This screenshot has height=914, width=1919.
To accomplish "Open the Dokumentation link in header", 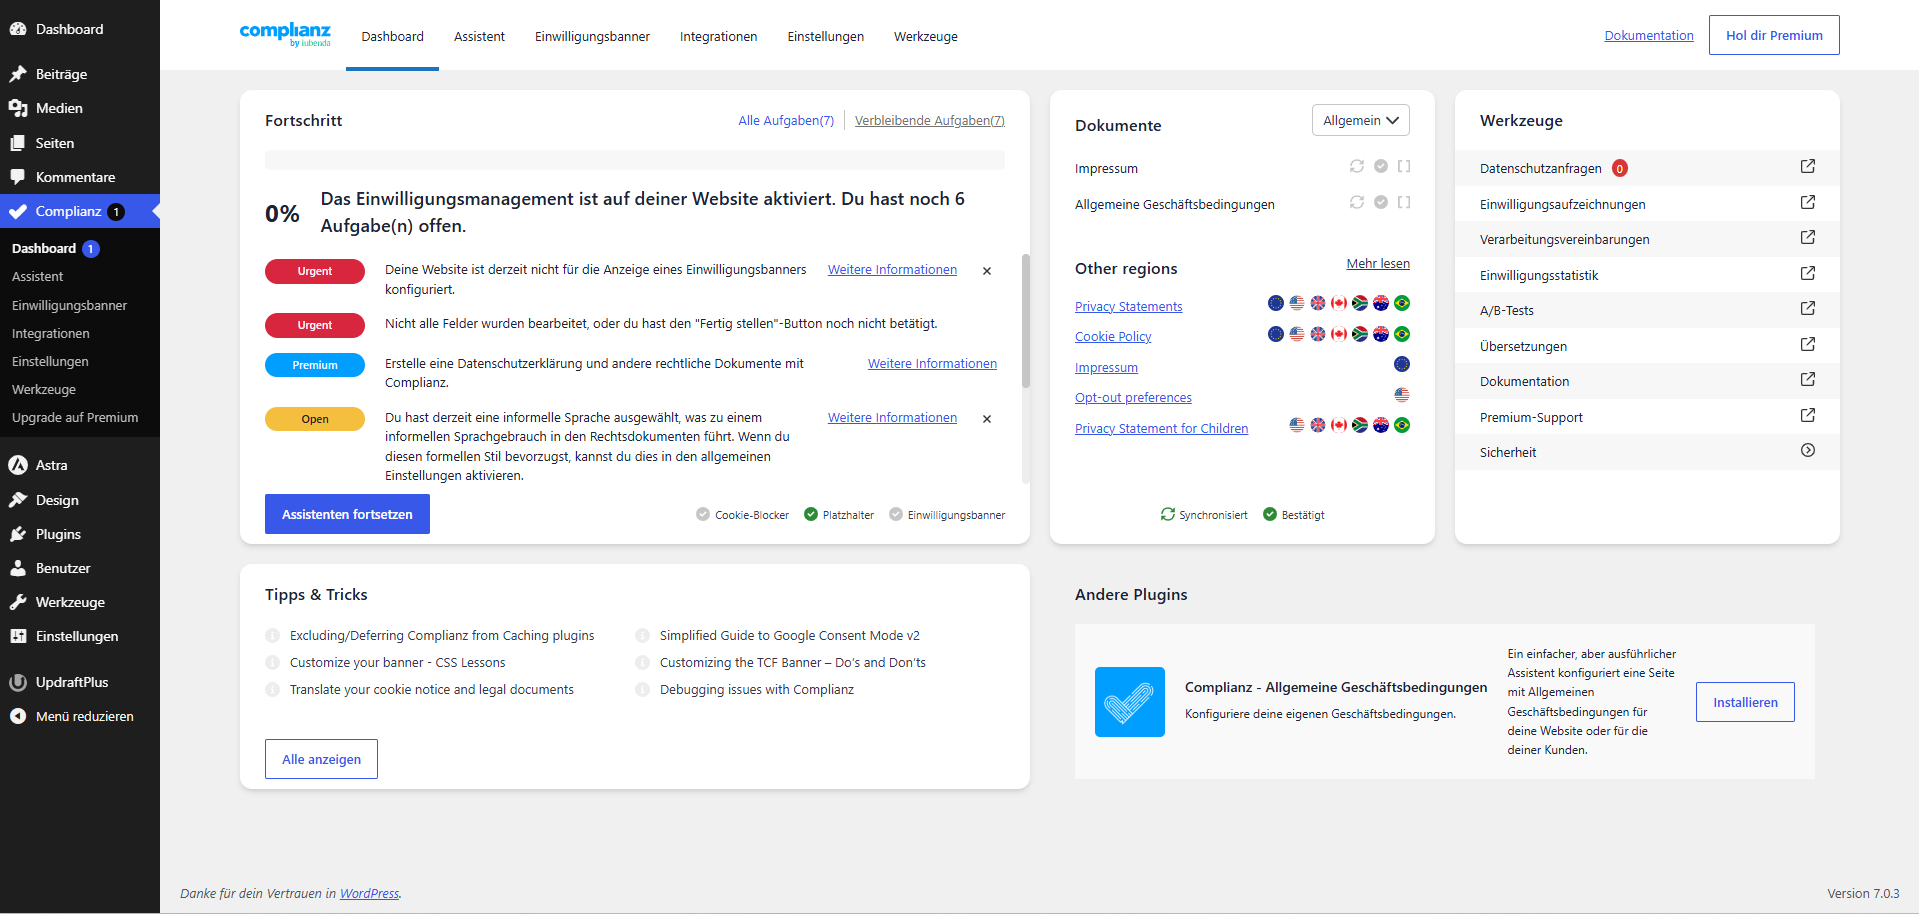I will pyautogui.click(x=1649, y=35).
